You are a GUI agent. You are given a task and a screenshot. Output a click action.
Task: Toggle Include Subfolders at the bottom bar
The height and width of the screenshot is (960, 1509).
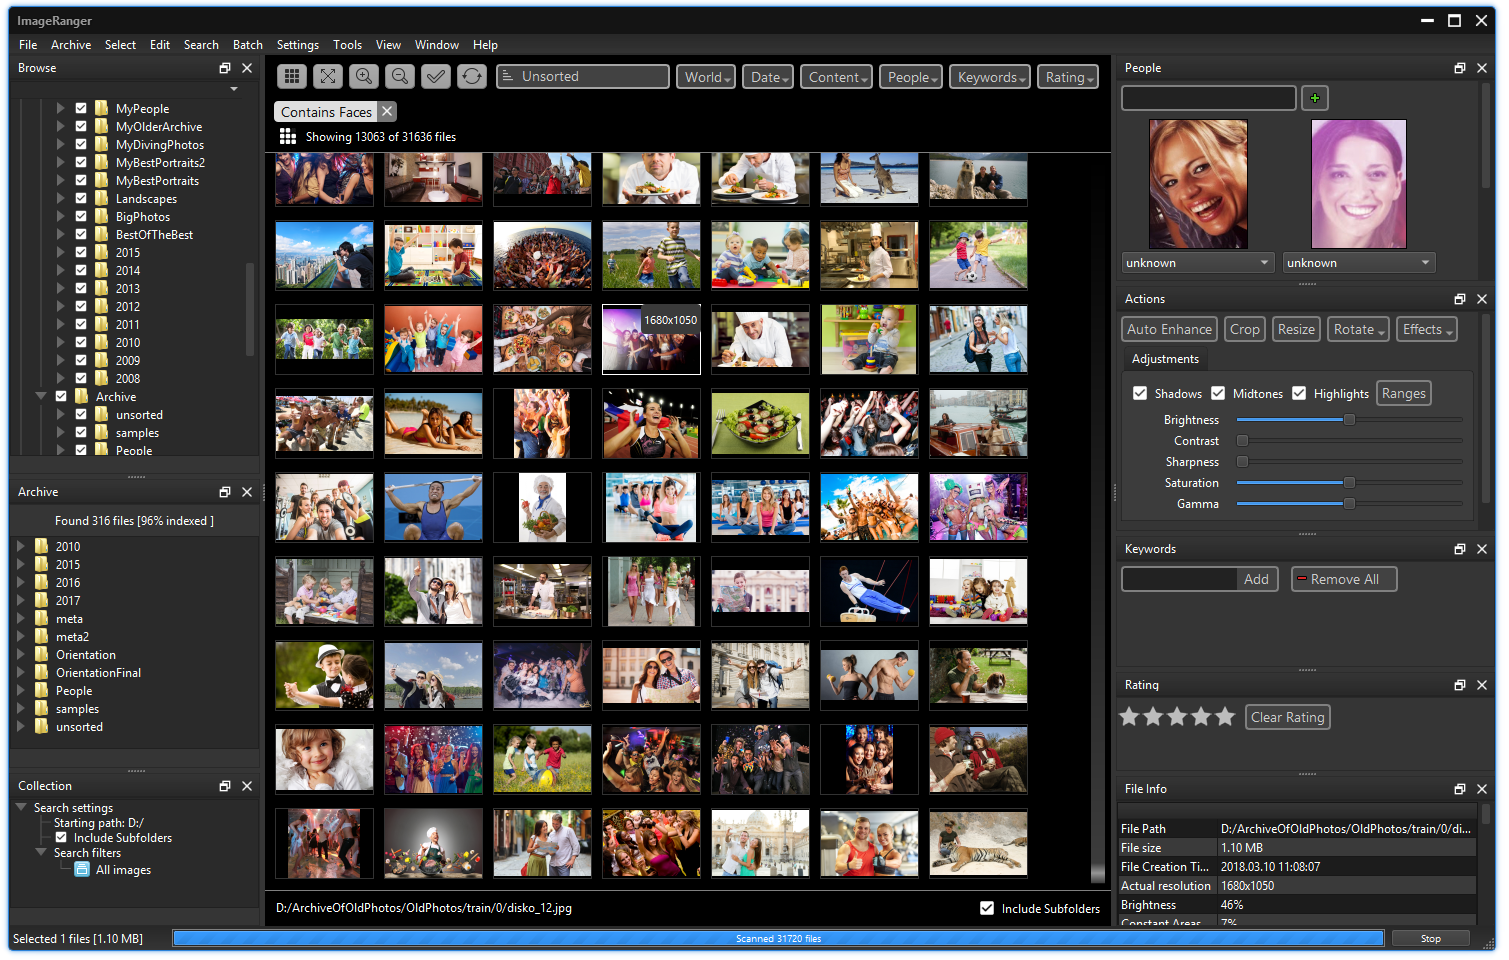click(x=987, y=908)
